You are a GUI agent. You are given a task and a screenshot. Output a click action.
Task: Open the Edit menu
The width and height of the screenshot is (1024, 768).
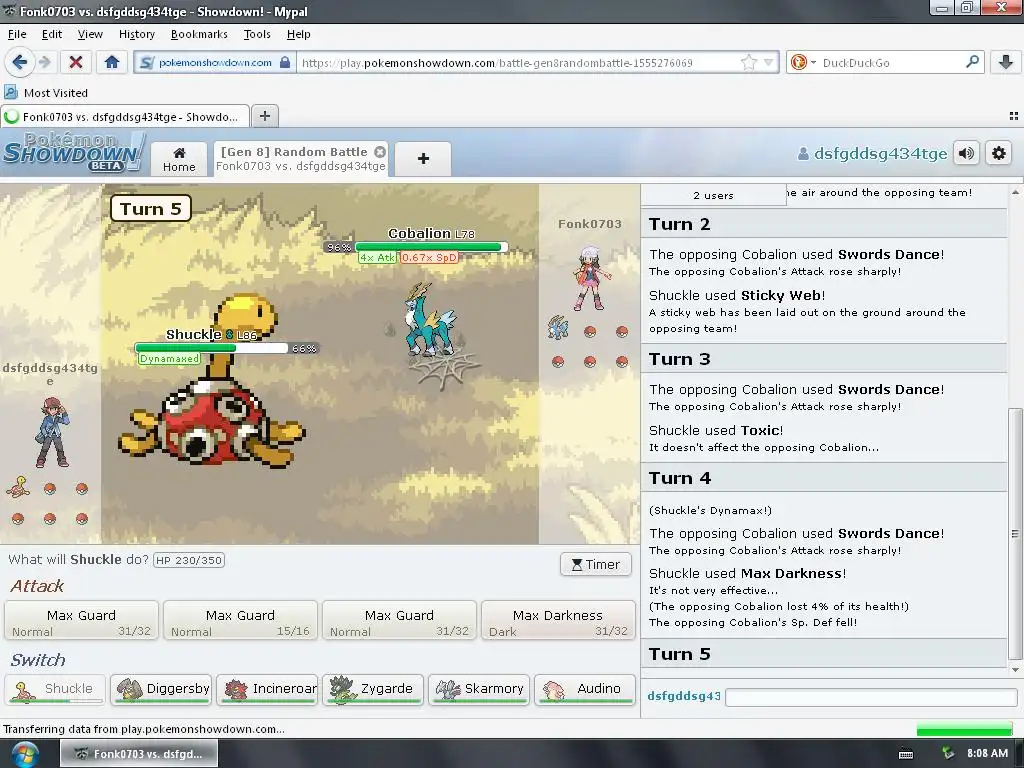tap(52, 34)
